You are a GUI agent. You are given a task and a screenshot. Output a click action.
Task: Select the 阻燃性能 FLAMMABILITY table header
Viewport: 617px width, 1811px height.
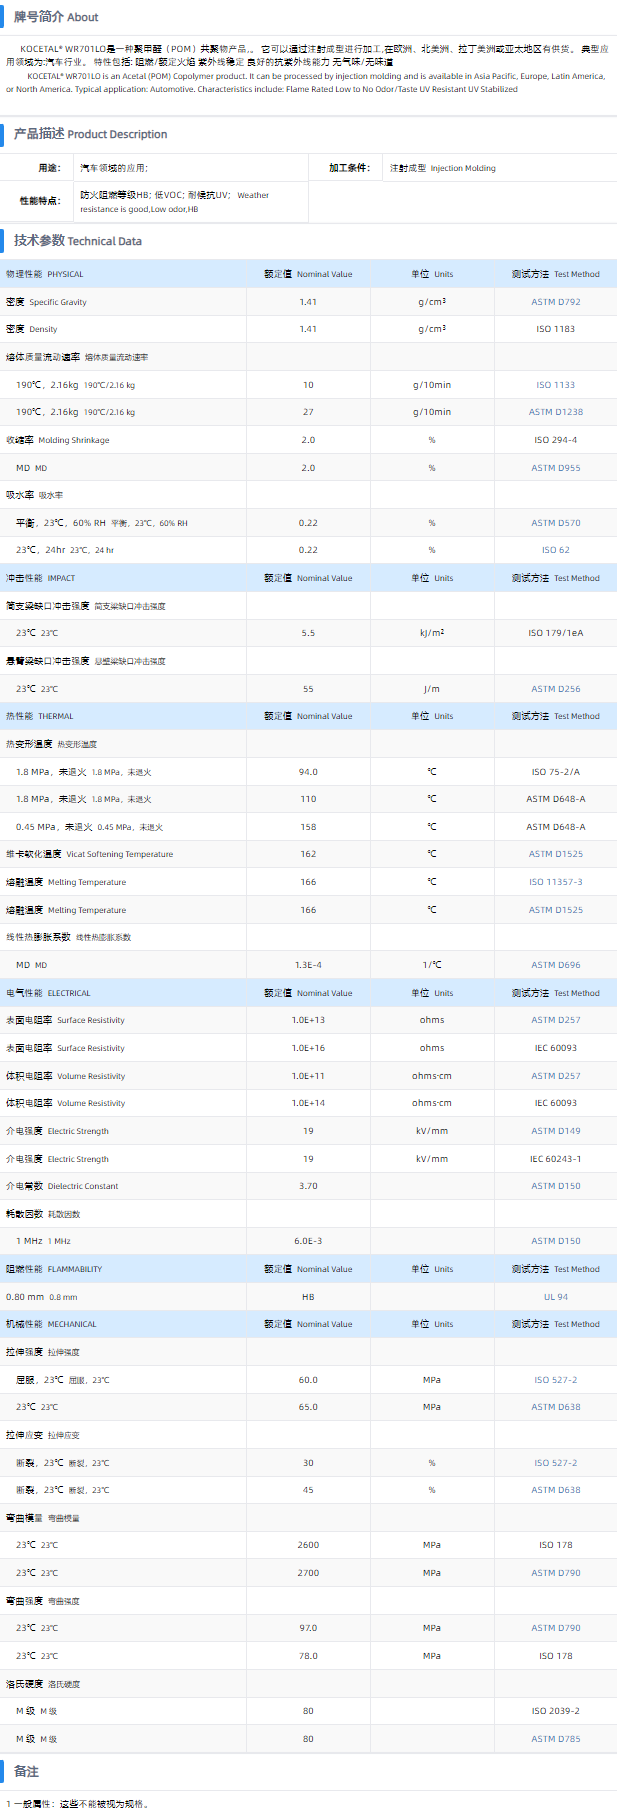(x=54, y=1269)
